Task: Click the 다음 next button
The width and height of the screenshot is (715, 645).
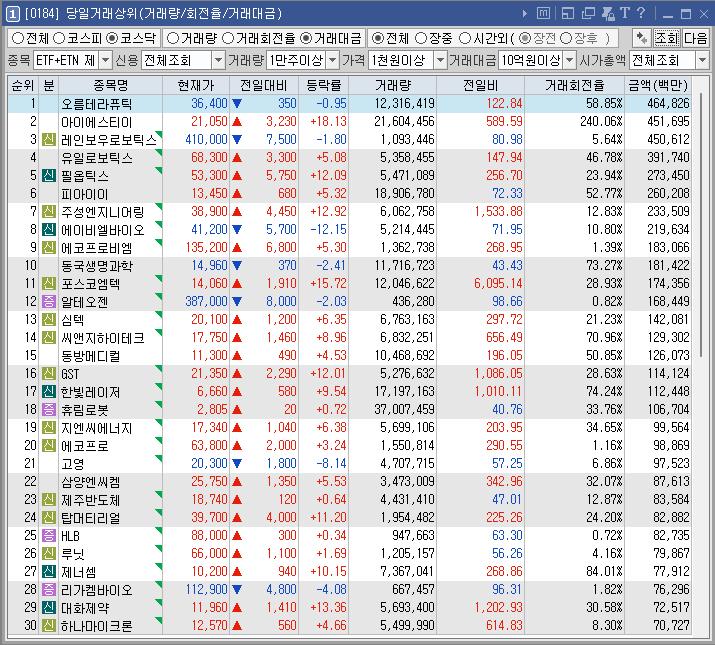Action: [695, 38]
